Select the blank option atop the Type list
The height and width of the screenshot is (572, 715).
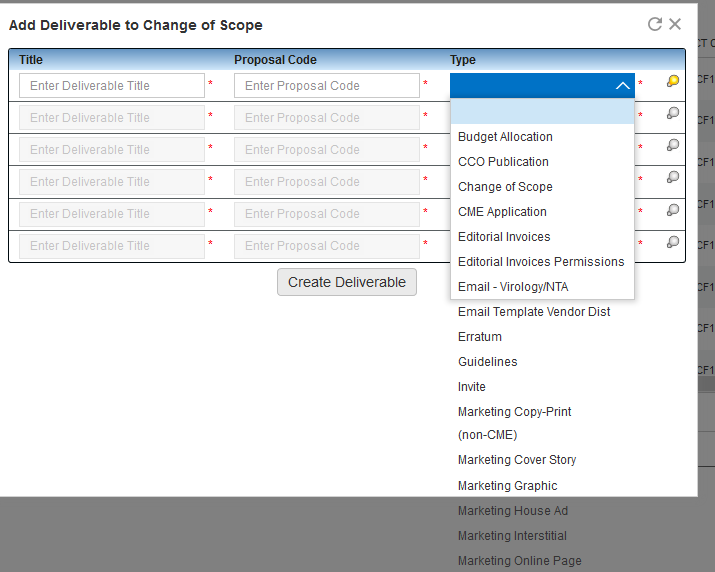click(542, 112)
